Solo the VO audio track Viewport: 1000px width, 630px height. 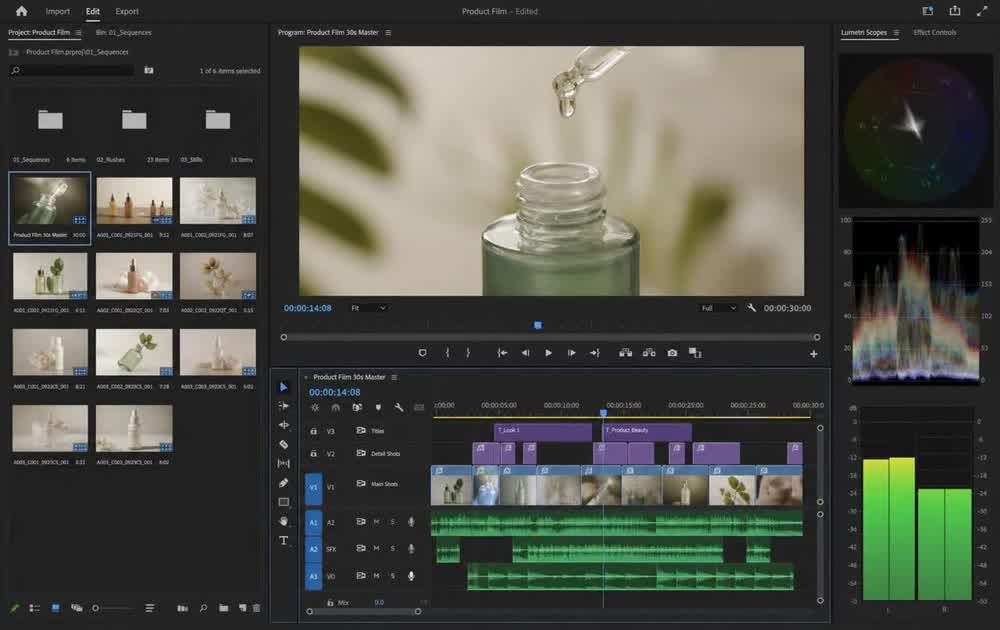(393, 576)
